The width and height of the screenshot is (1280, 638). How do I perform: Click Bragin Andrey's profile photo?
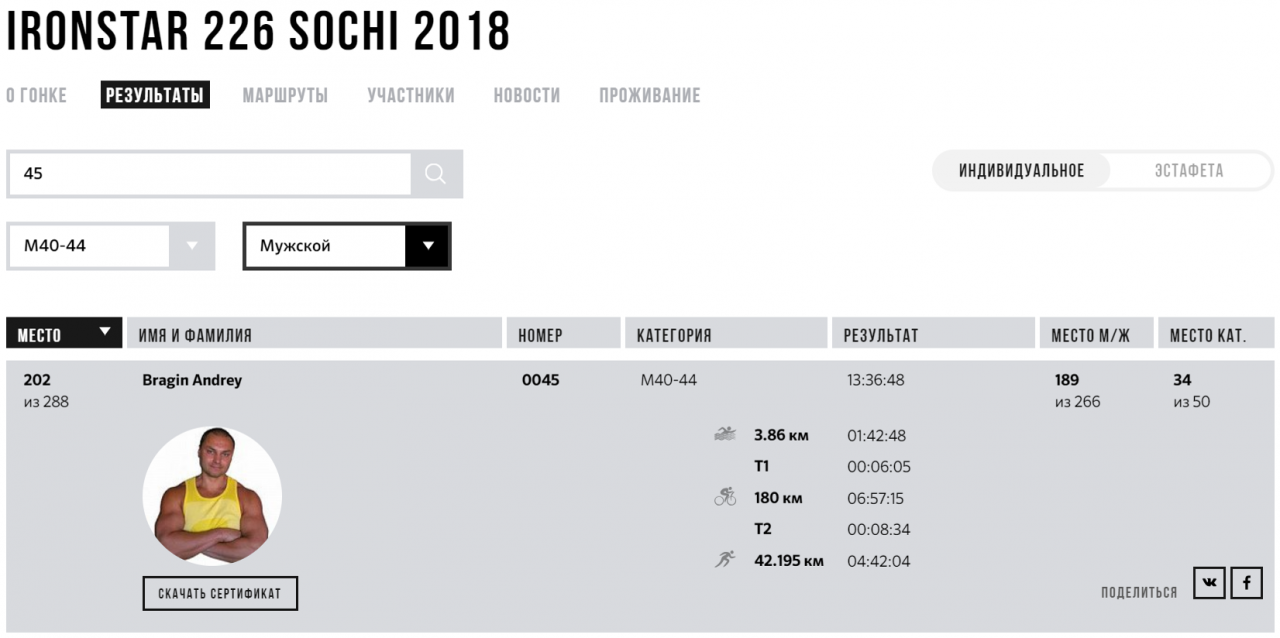212,496
